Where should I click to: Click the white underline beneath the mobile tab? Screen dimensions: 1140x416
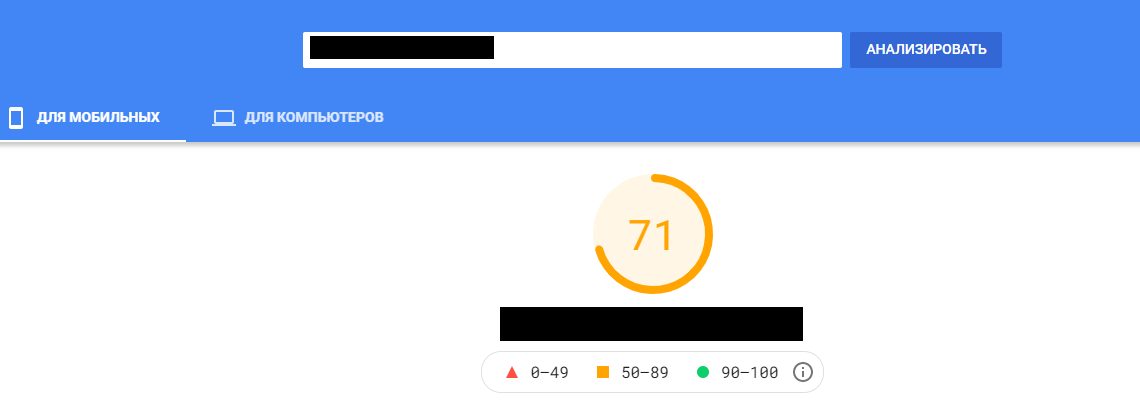tap(92, 140)
